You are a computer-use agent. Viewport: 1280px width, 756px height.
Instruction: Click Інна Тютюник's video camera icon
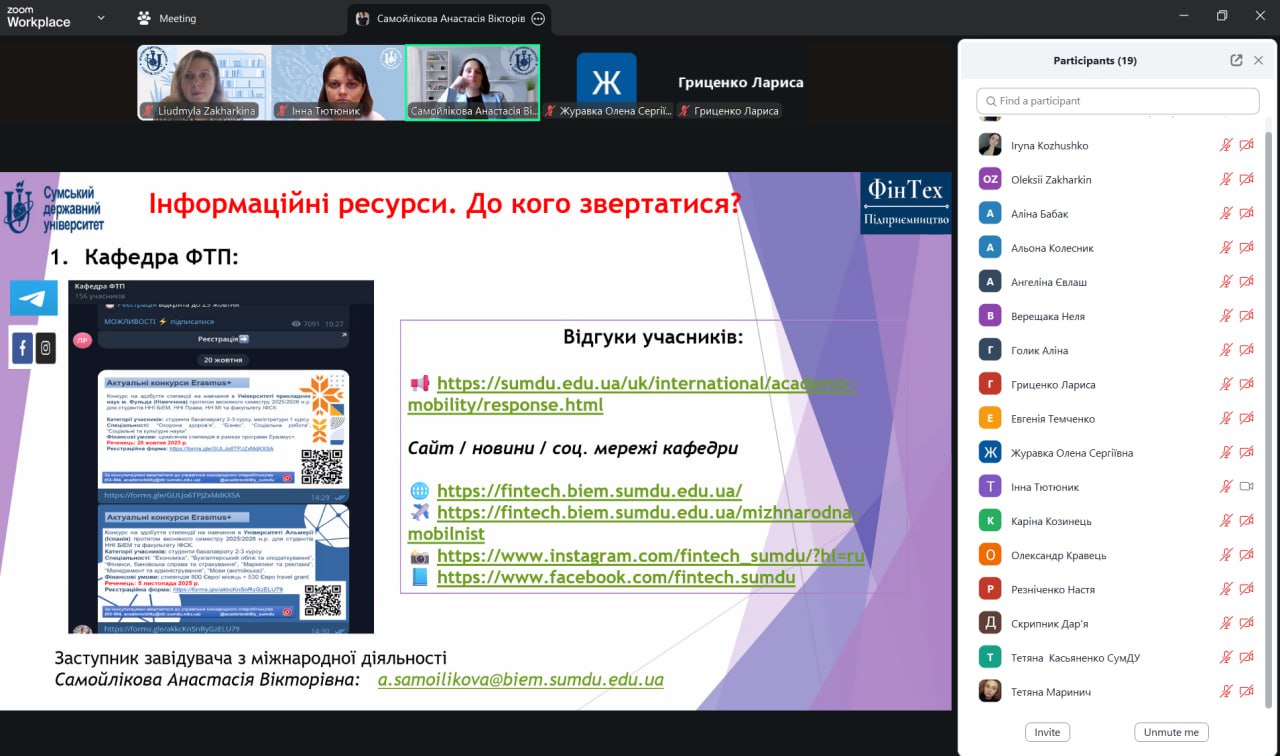tap(1246, 487)
